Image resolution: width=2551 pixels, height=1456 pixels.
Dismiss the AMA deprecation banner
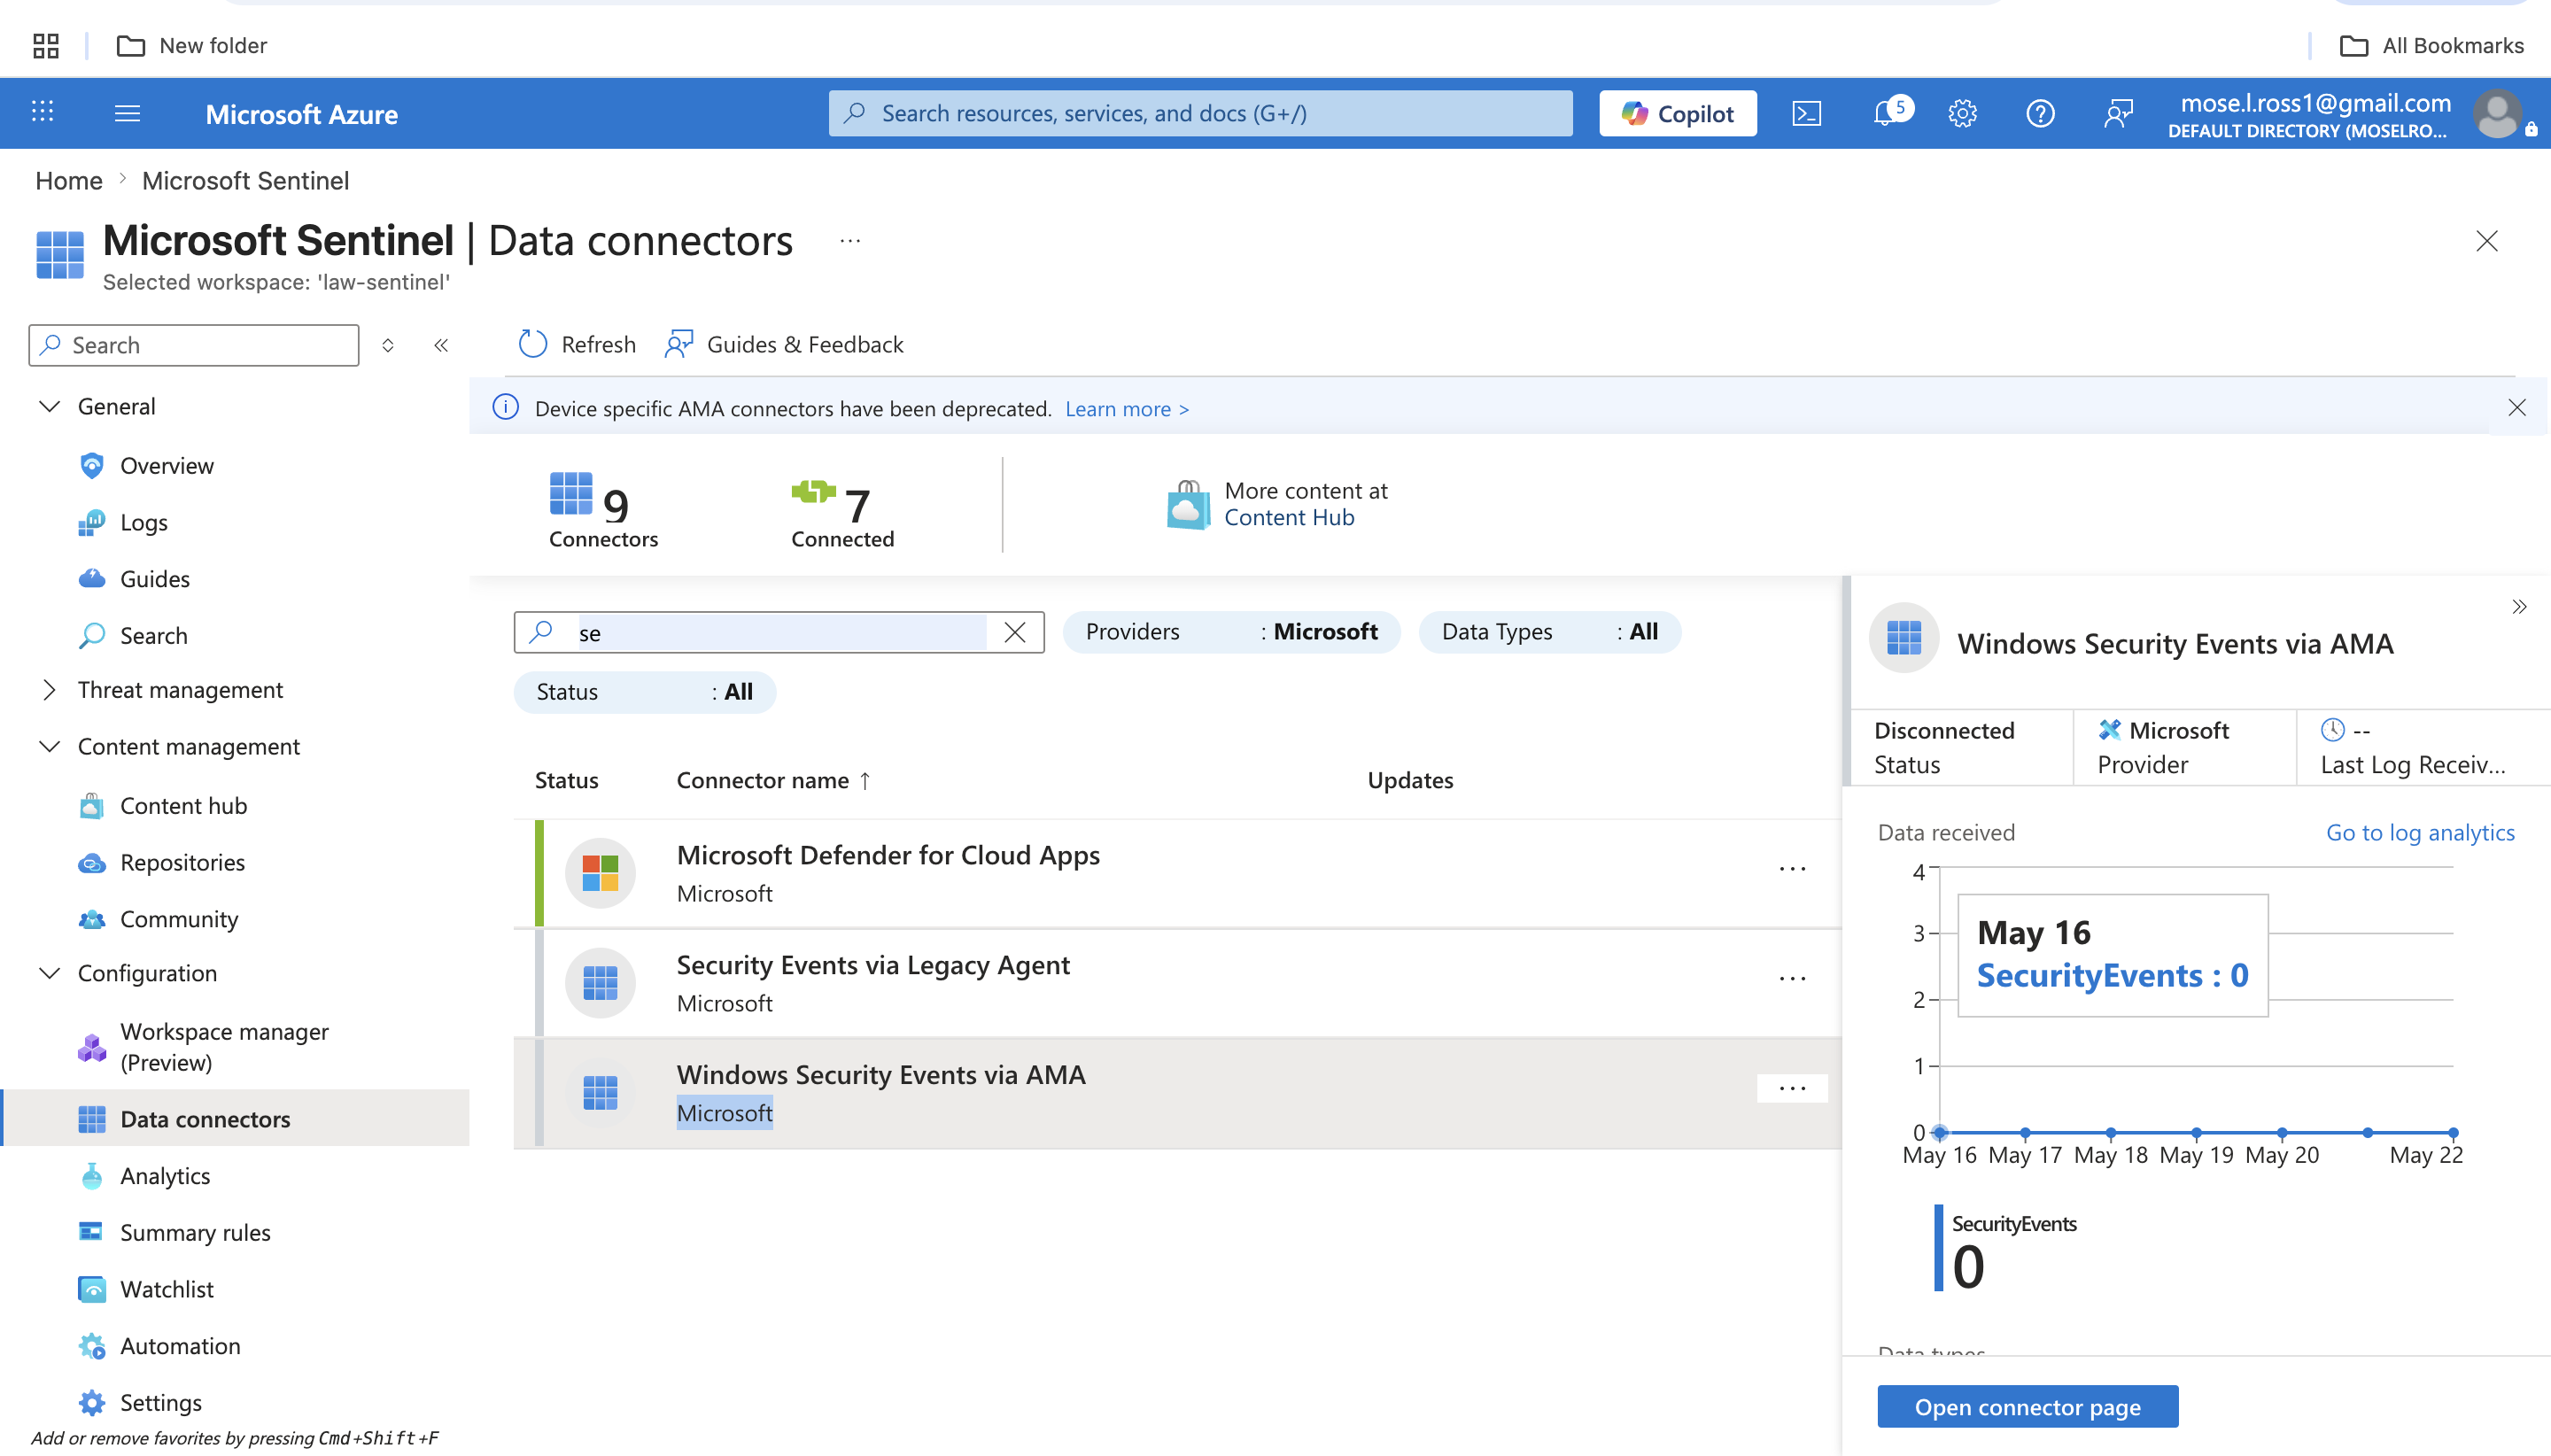point(2516,408)
